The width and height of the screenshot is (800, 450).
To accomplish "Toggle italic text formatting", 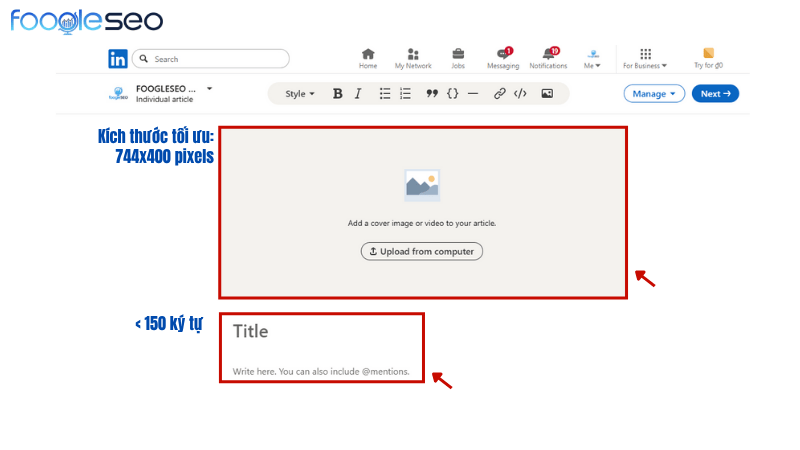I will [358, 94].
